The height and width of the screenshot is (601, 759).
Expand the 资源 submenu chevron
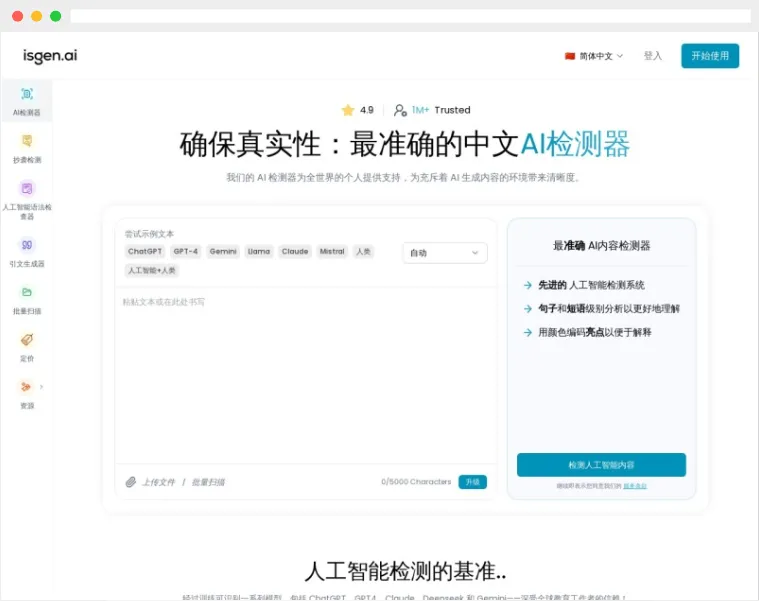pos(41,387)
